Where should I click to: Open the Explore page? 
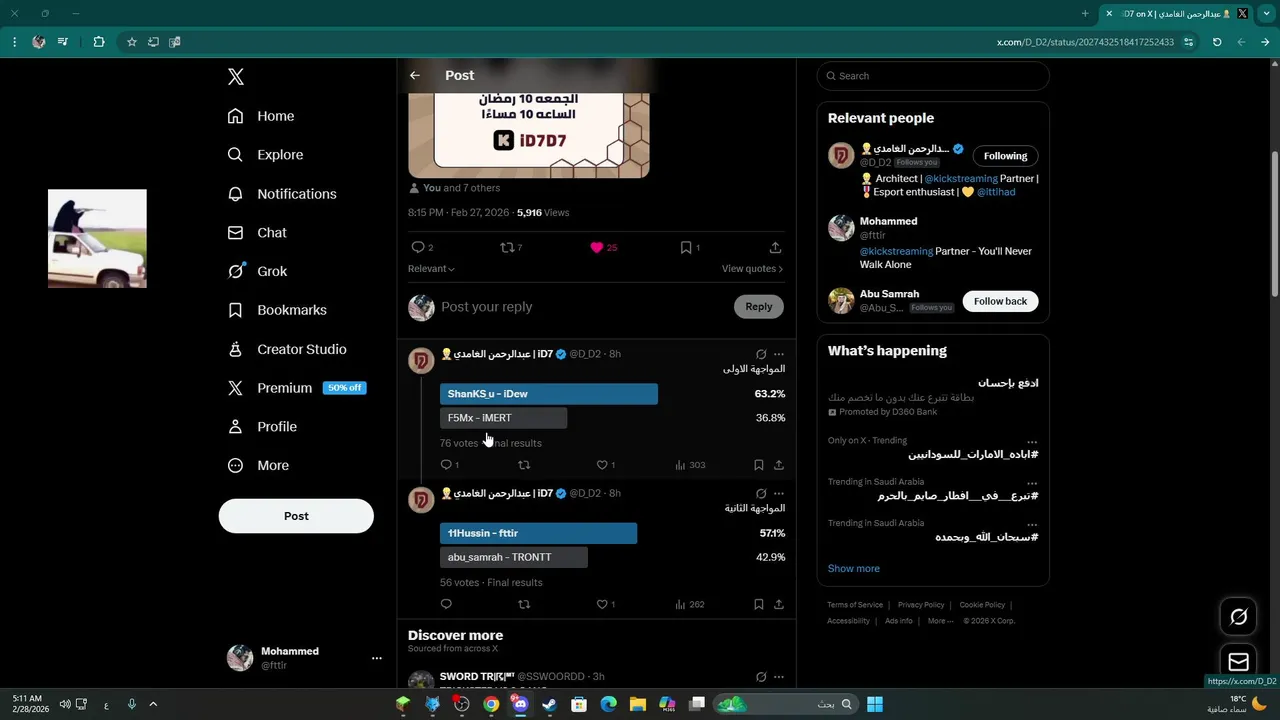point(265,155)
